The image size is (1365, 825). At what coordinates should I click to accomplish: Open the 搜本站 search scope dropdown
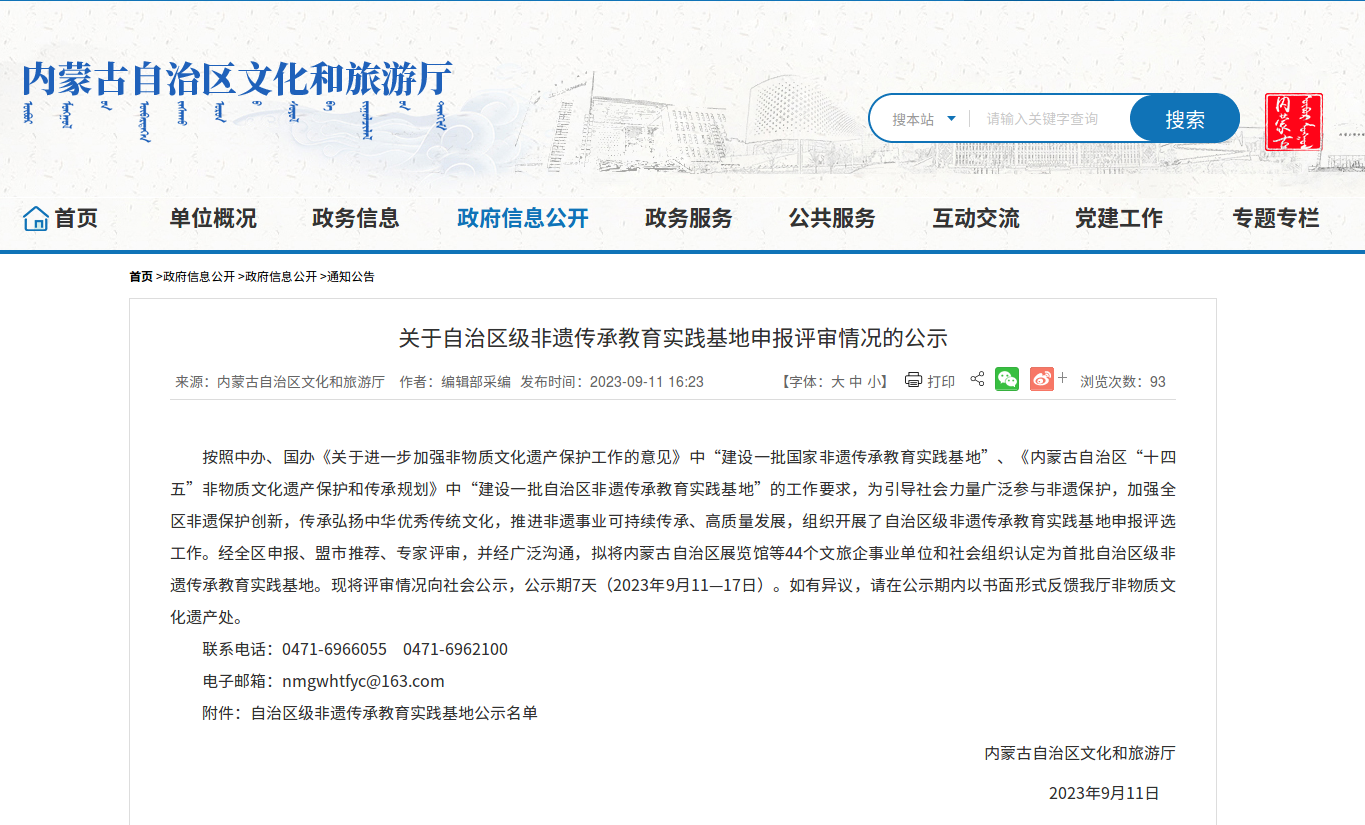click(x=923, y=119)
